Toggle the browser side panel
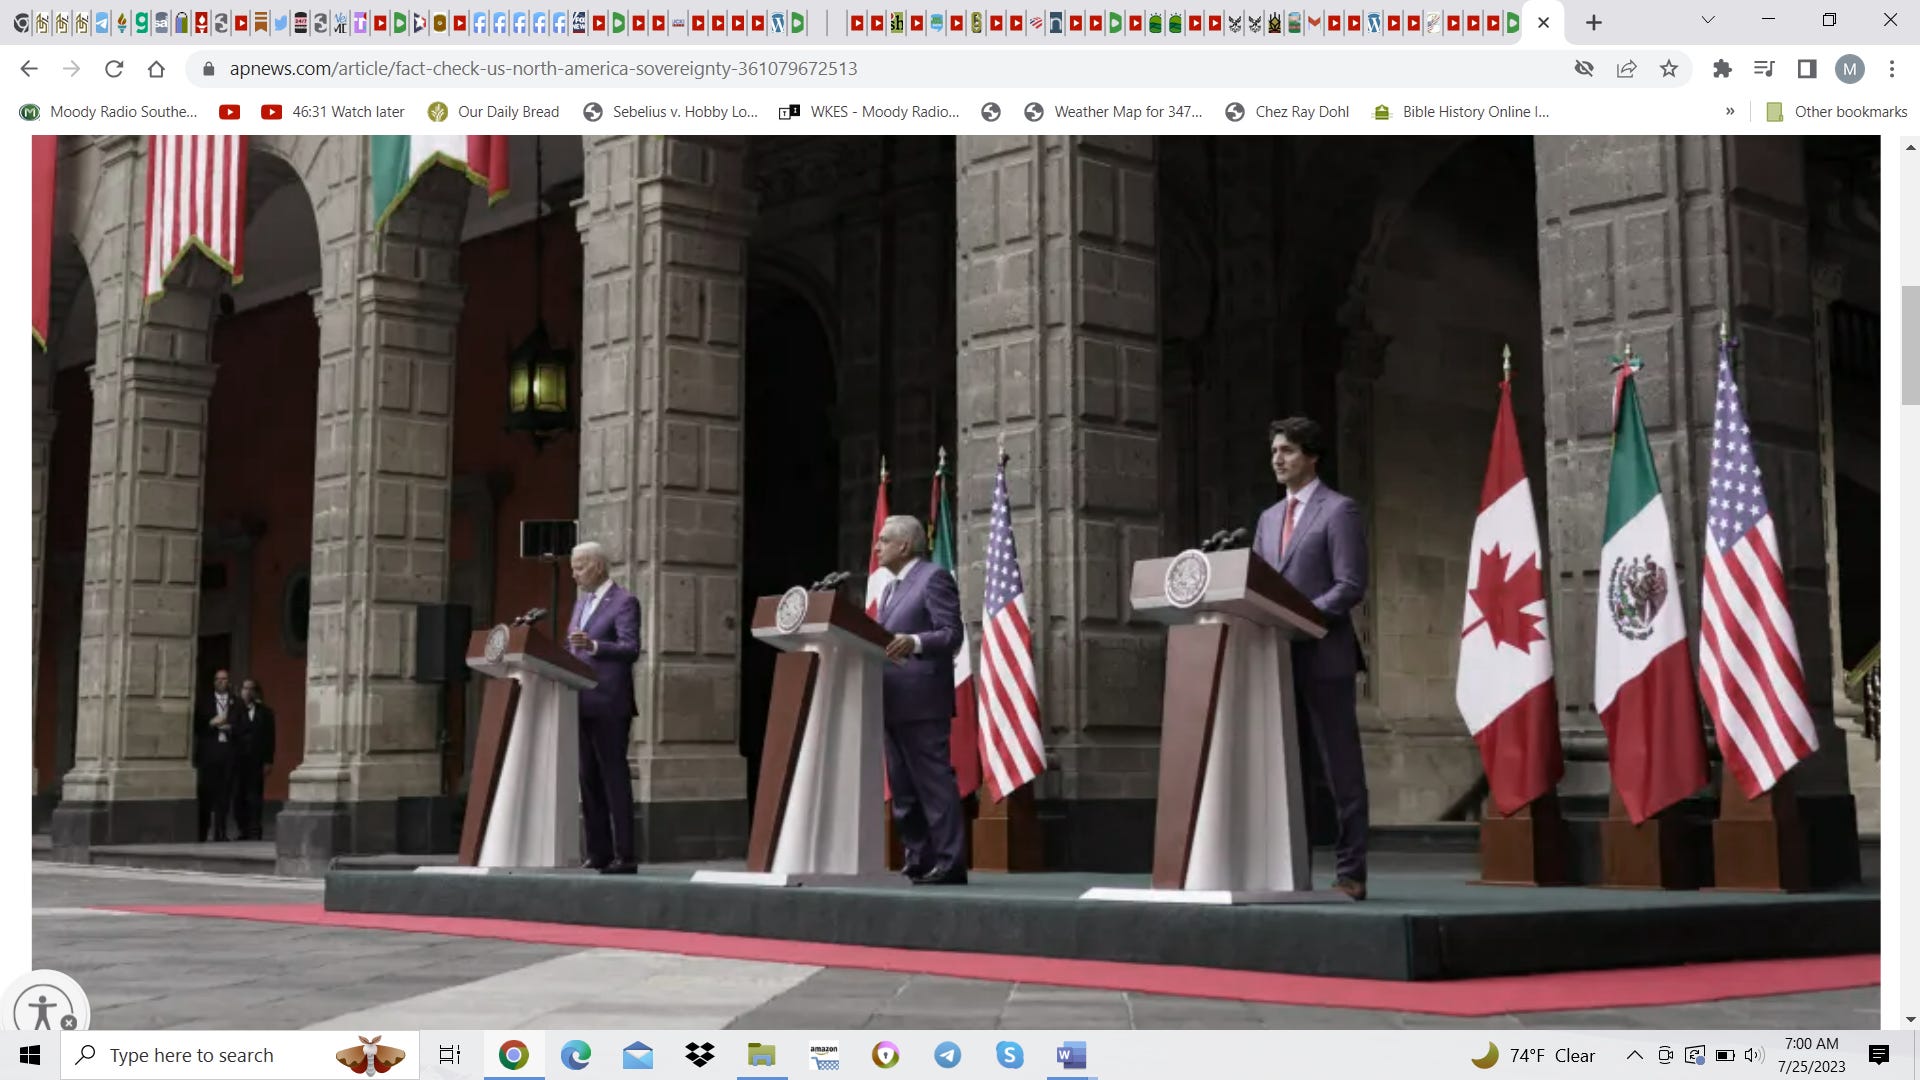 pyautogui.click(x=1806, y=69)
